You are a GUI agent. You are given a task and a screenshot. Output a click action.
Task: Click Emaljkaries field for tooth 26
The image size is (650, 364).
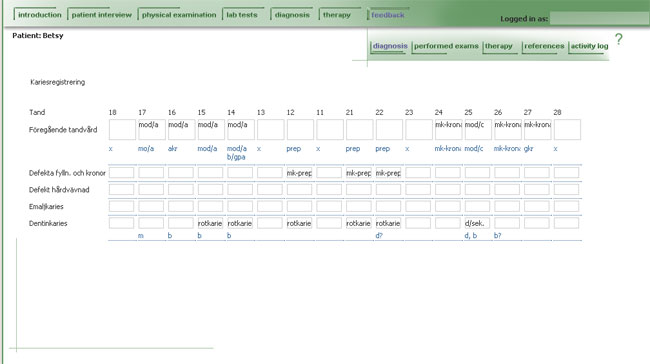point(507,206)
